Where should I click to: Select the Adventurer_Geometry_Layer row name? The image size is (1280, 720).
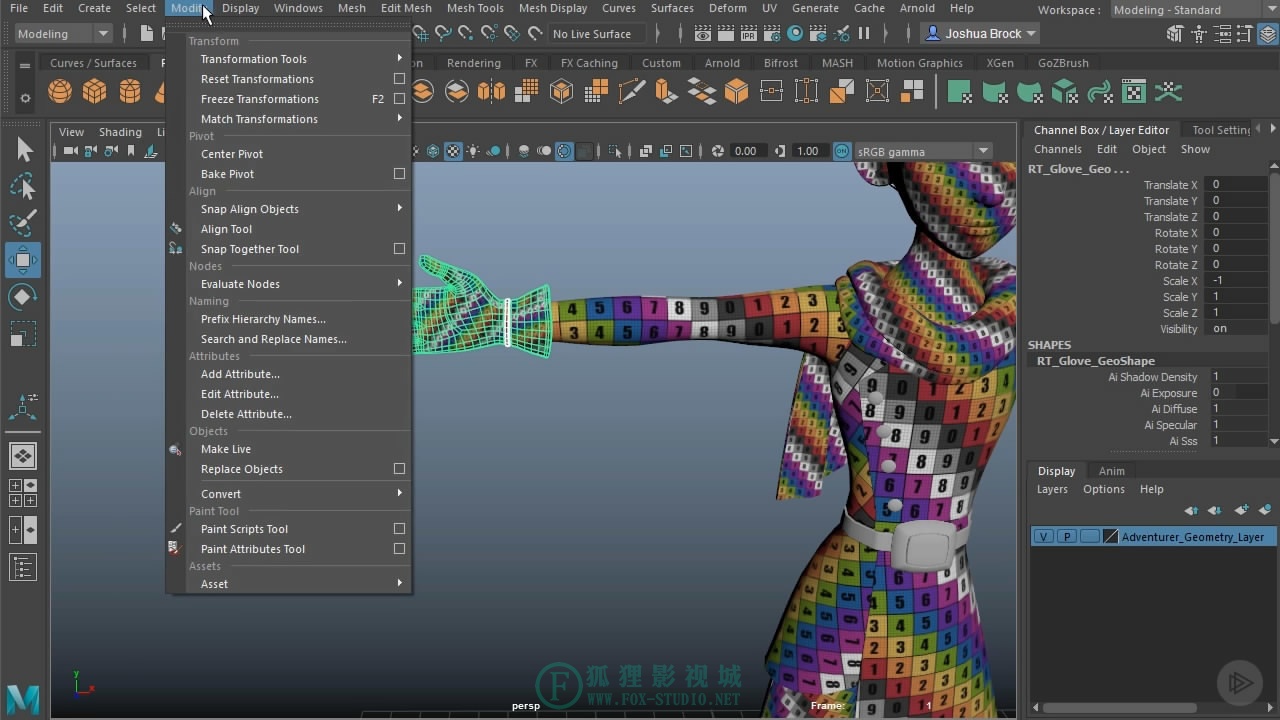click(1193, 537)
